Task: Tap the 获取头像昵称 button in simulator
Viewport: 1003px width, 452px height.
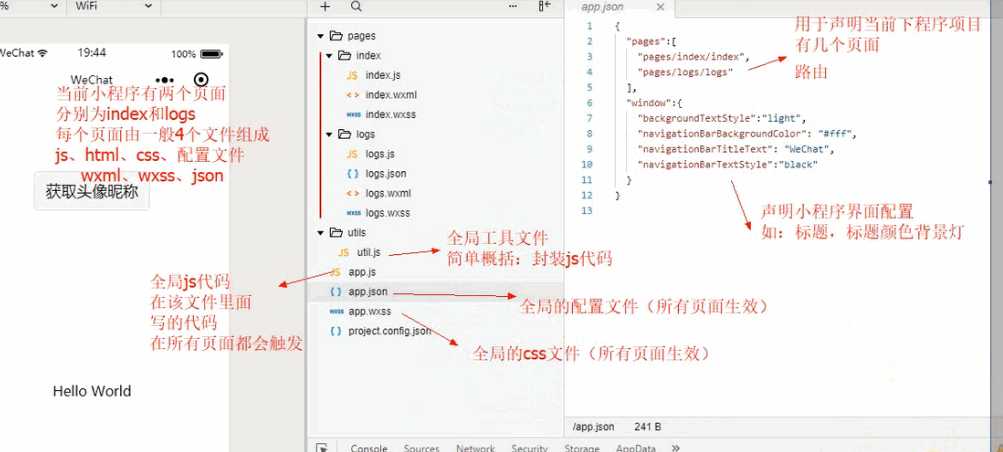Action: [91, 191]
